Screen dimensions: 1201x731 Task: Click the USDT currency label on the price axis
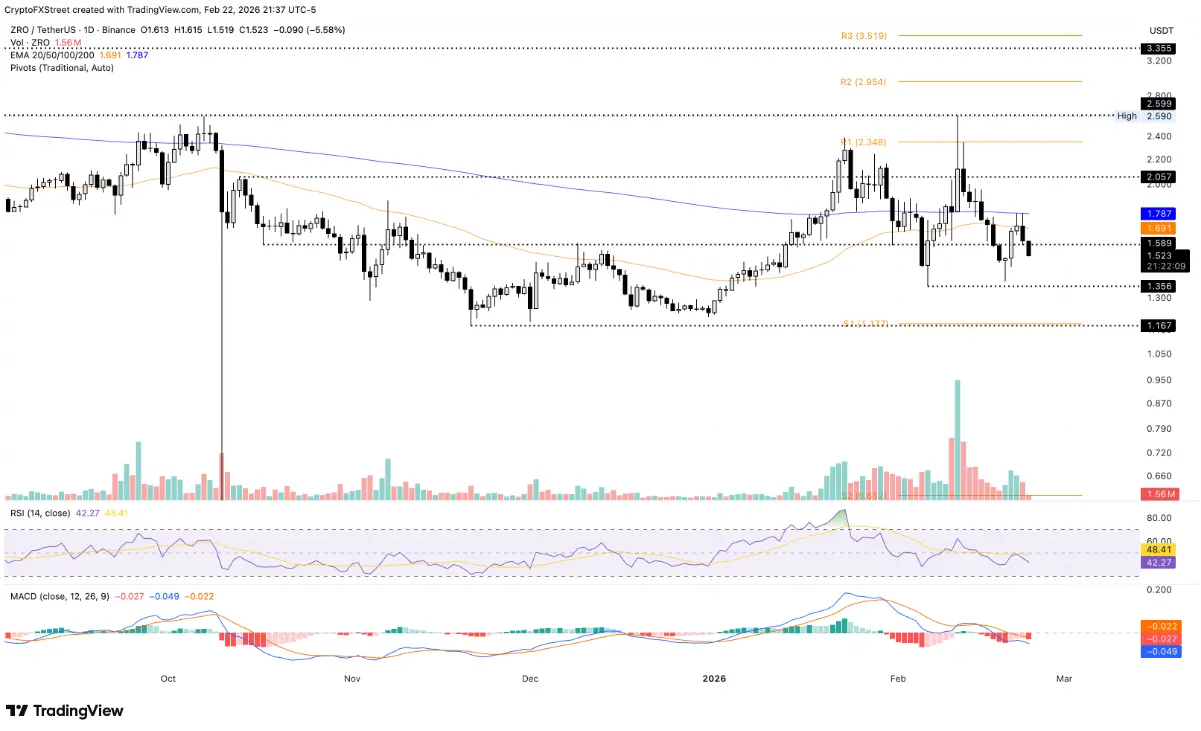point(1161,30)
